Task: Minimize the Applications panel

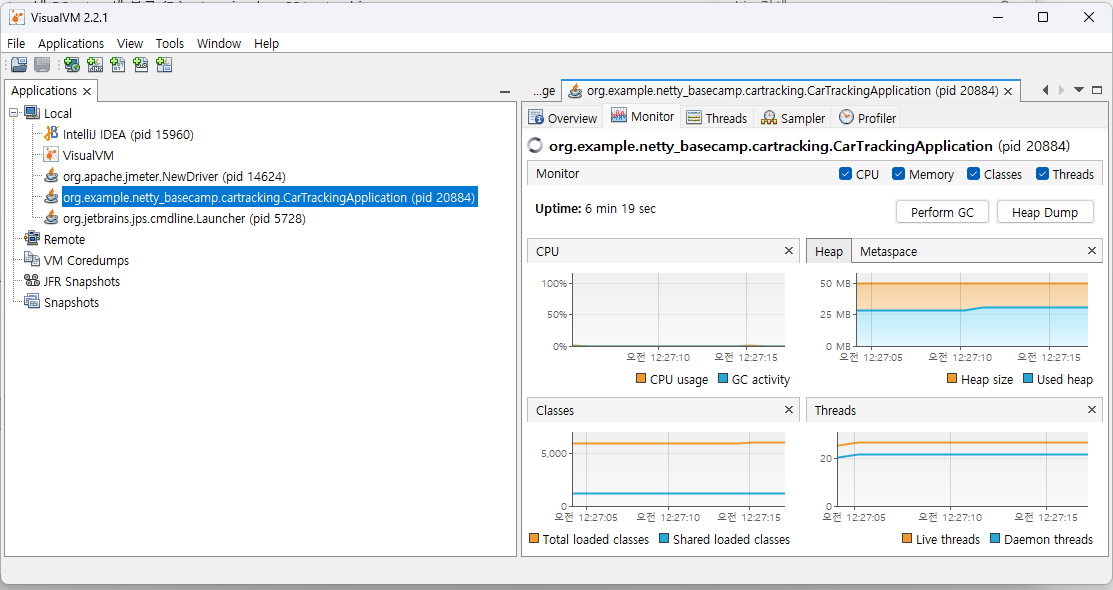Action: 505,92
